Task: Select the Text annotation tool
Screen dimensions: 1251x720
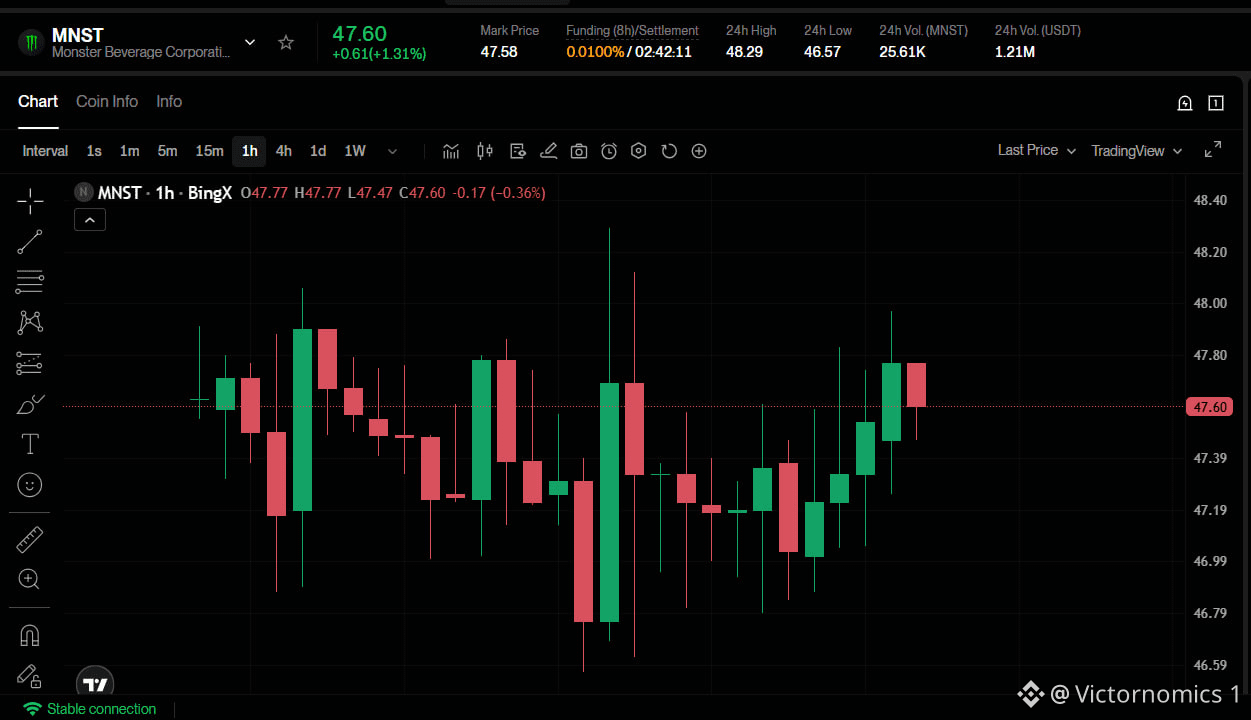Action: click(x=30, y=444)
